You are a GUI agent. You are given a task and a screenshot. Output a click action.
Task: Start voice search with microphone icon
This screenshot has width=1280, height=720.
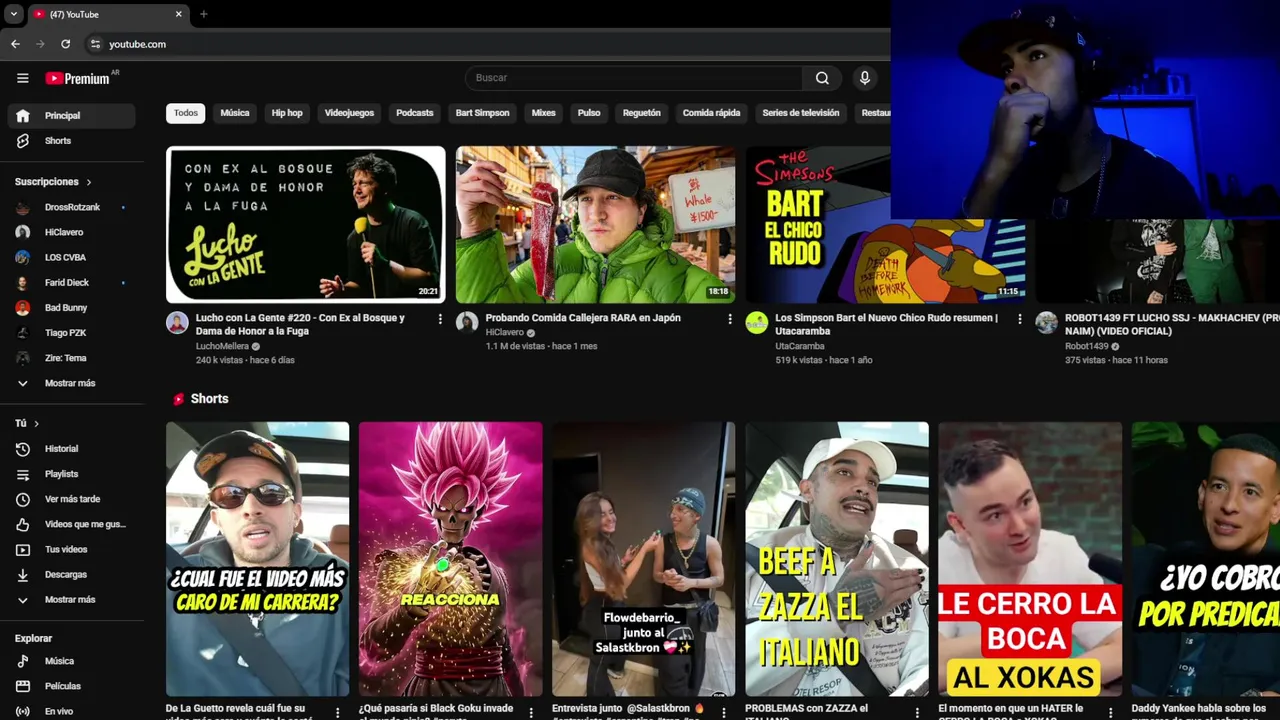865,78
